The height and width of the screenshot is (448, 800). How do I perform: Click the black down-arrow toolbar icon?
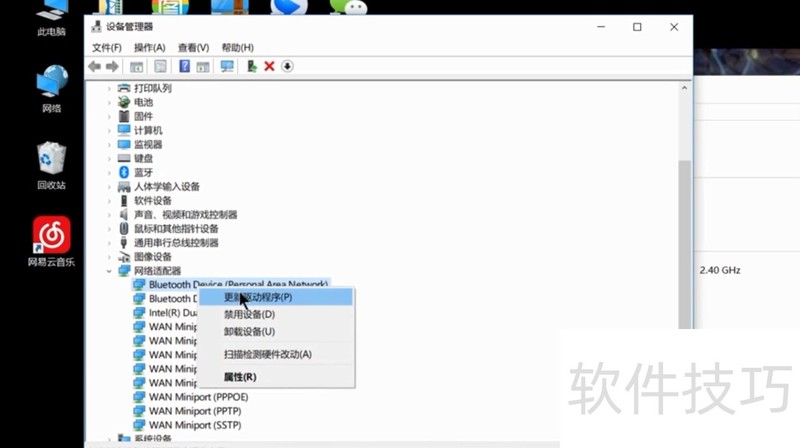[x=287, y=66]
